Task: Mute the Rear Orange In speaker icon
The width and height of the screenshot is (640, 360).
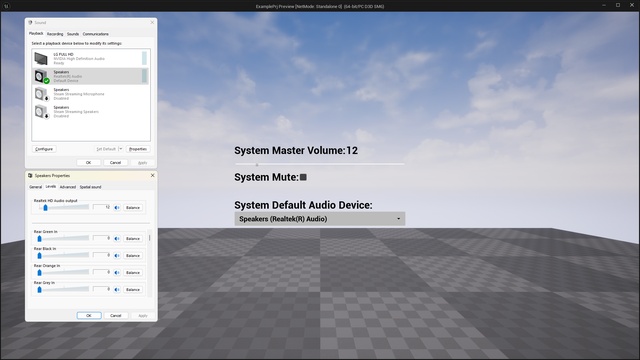Action: [x=117, y=273]
